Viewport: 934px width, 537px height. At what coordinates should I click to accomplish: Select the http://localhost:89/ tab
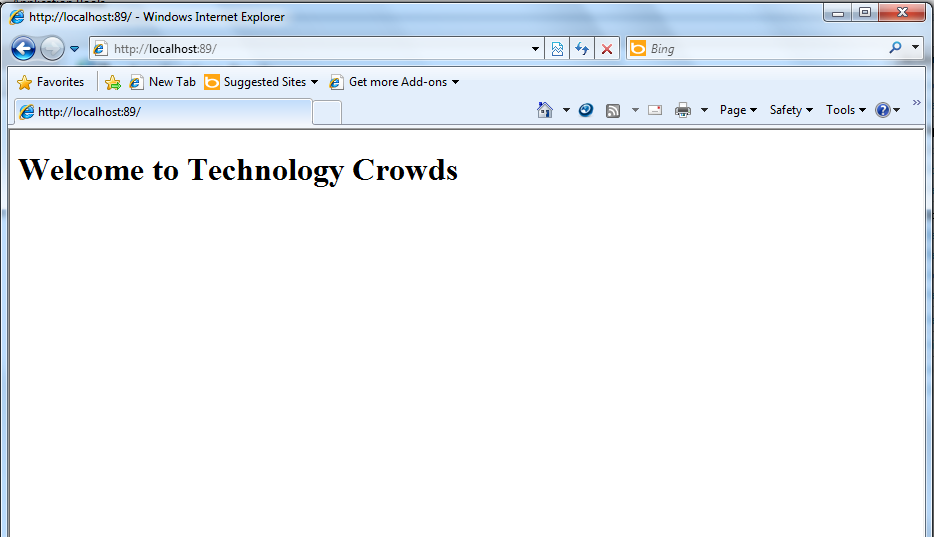(x=161, y=112)
